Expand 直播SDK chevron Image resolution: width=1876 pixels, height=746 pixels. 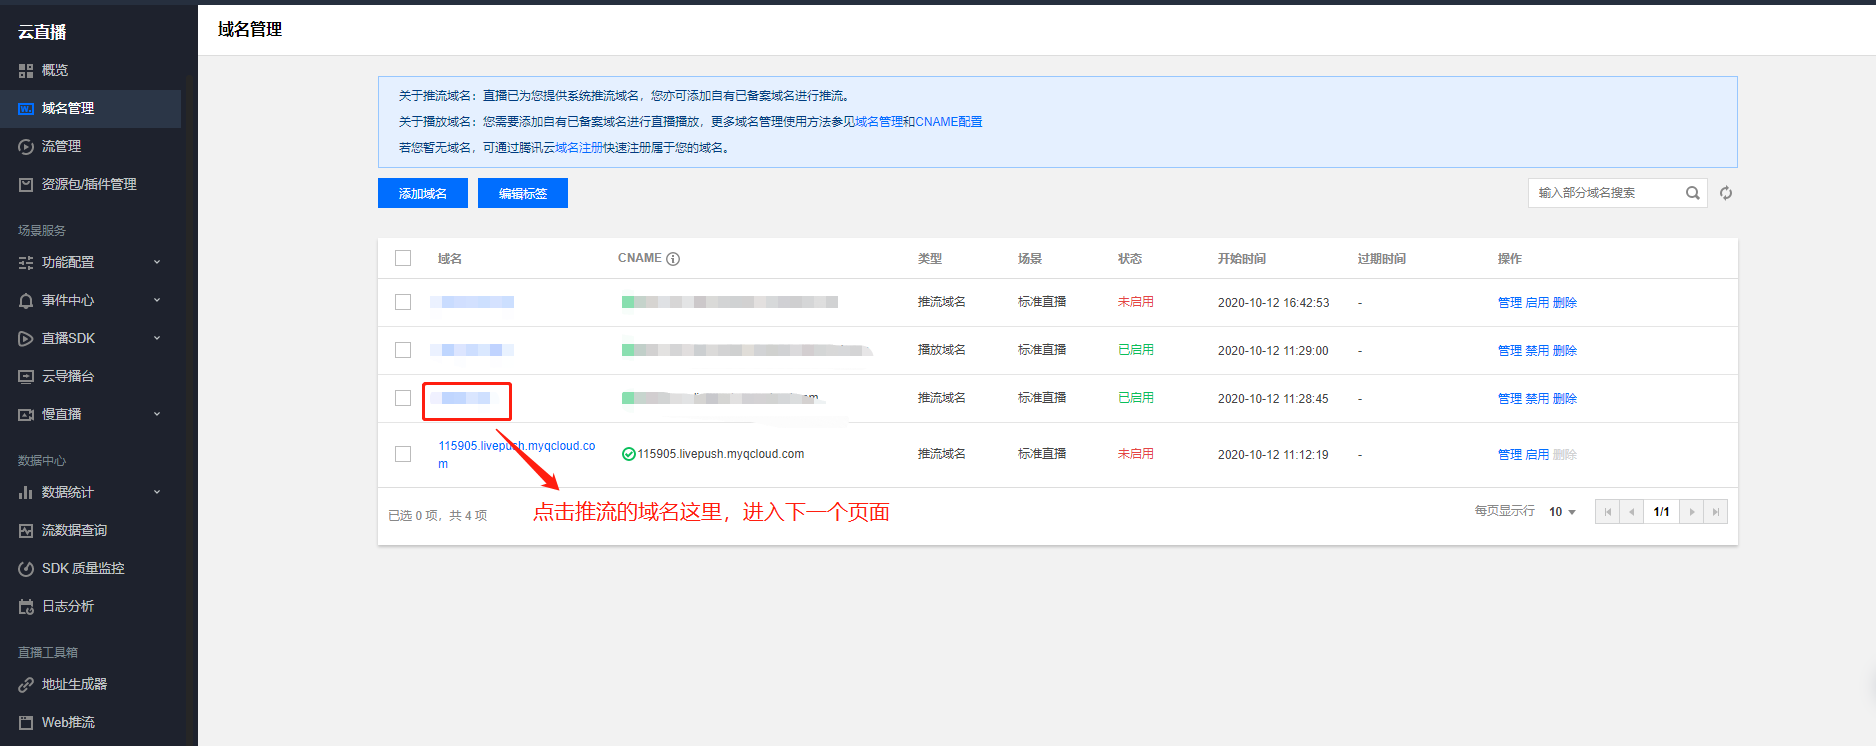[x=157, y=338]
